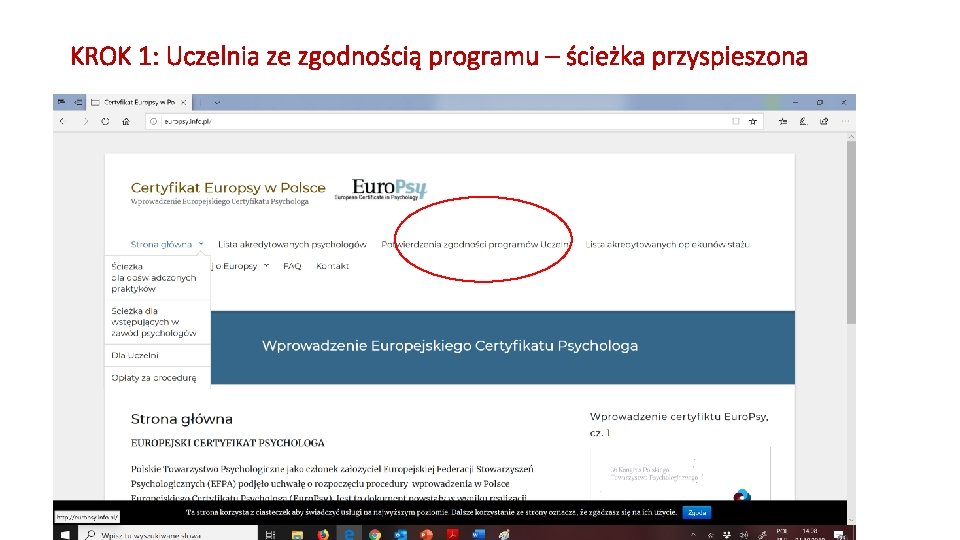The width and height of the screenshot is (960, 540).
Task: Open Adobe Acrobat from the taskbar
Action: 452,534
